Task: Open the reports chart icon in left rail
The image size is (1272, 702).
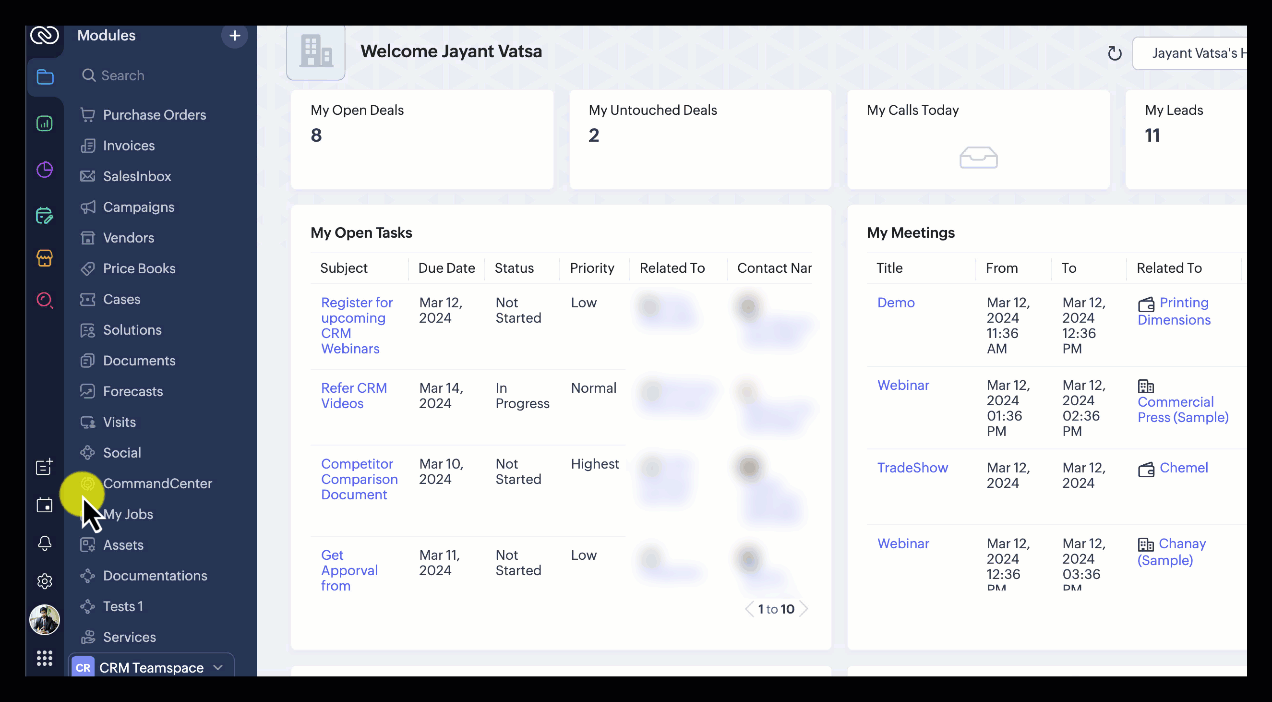Action: [44, 124]
